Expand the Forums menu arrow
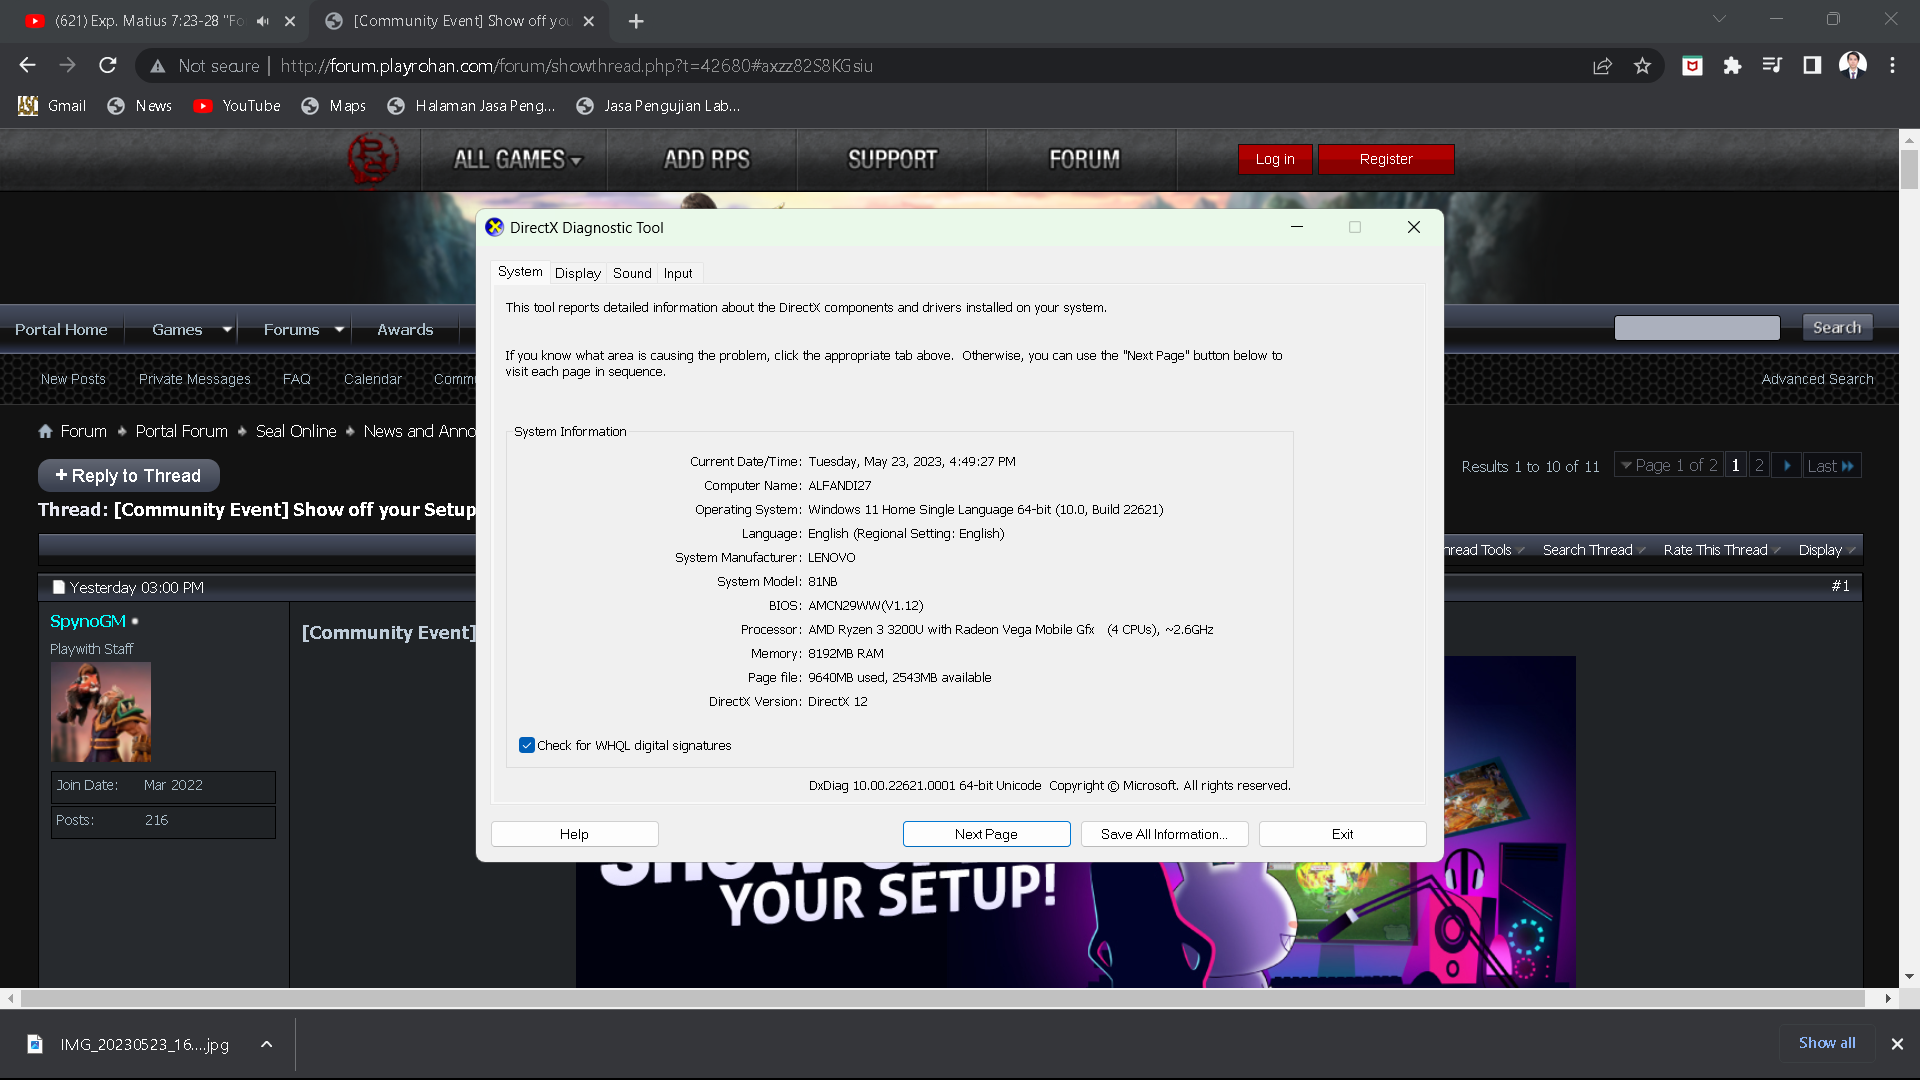The image size is (1920, 1080). (x=339, y=329)
